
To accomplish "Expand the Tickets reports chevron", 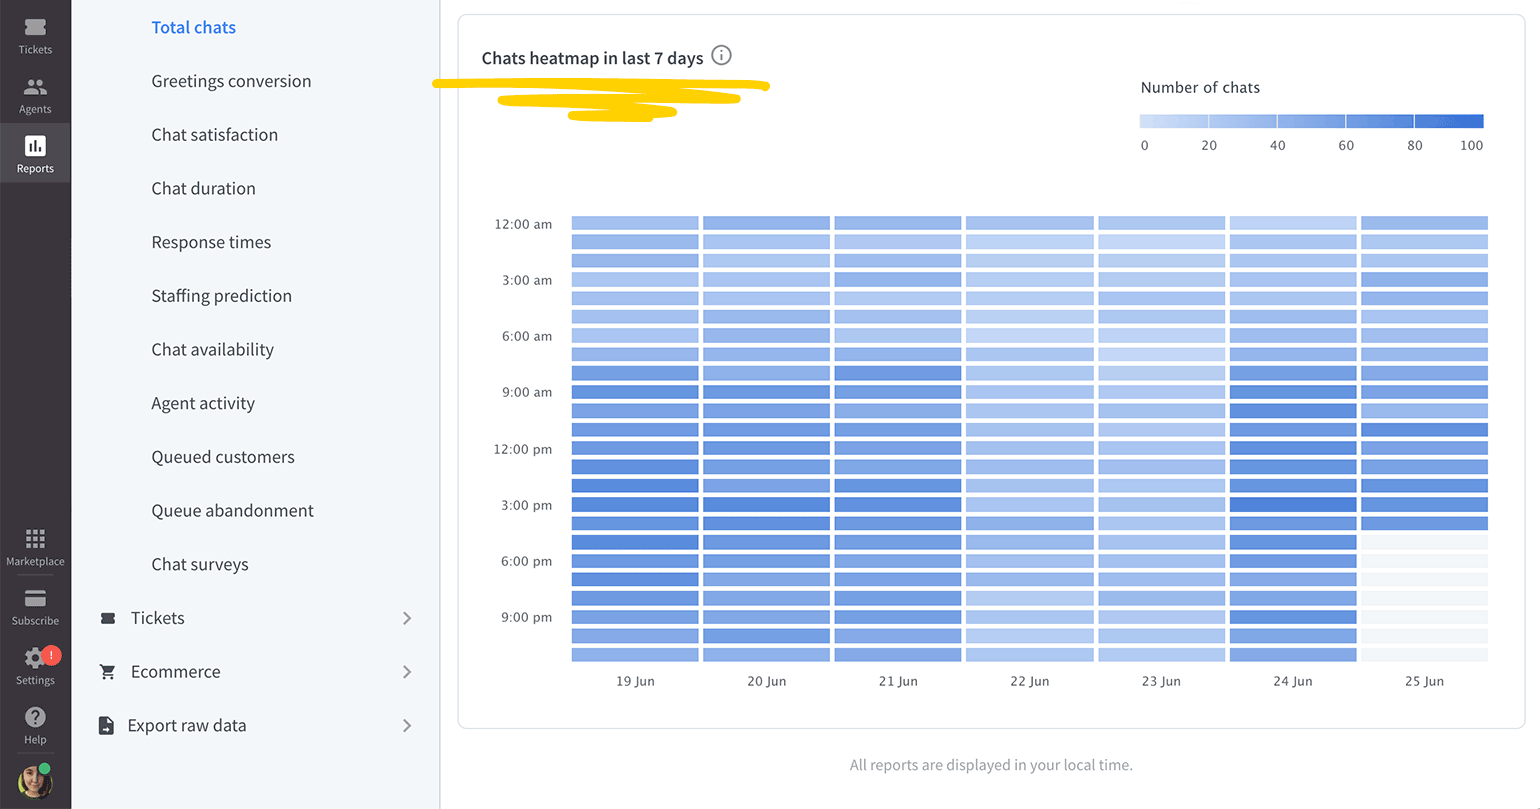I will click(x=407, y=618).
